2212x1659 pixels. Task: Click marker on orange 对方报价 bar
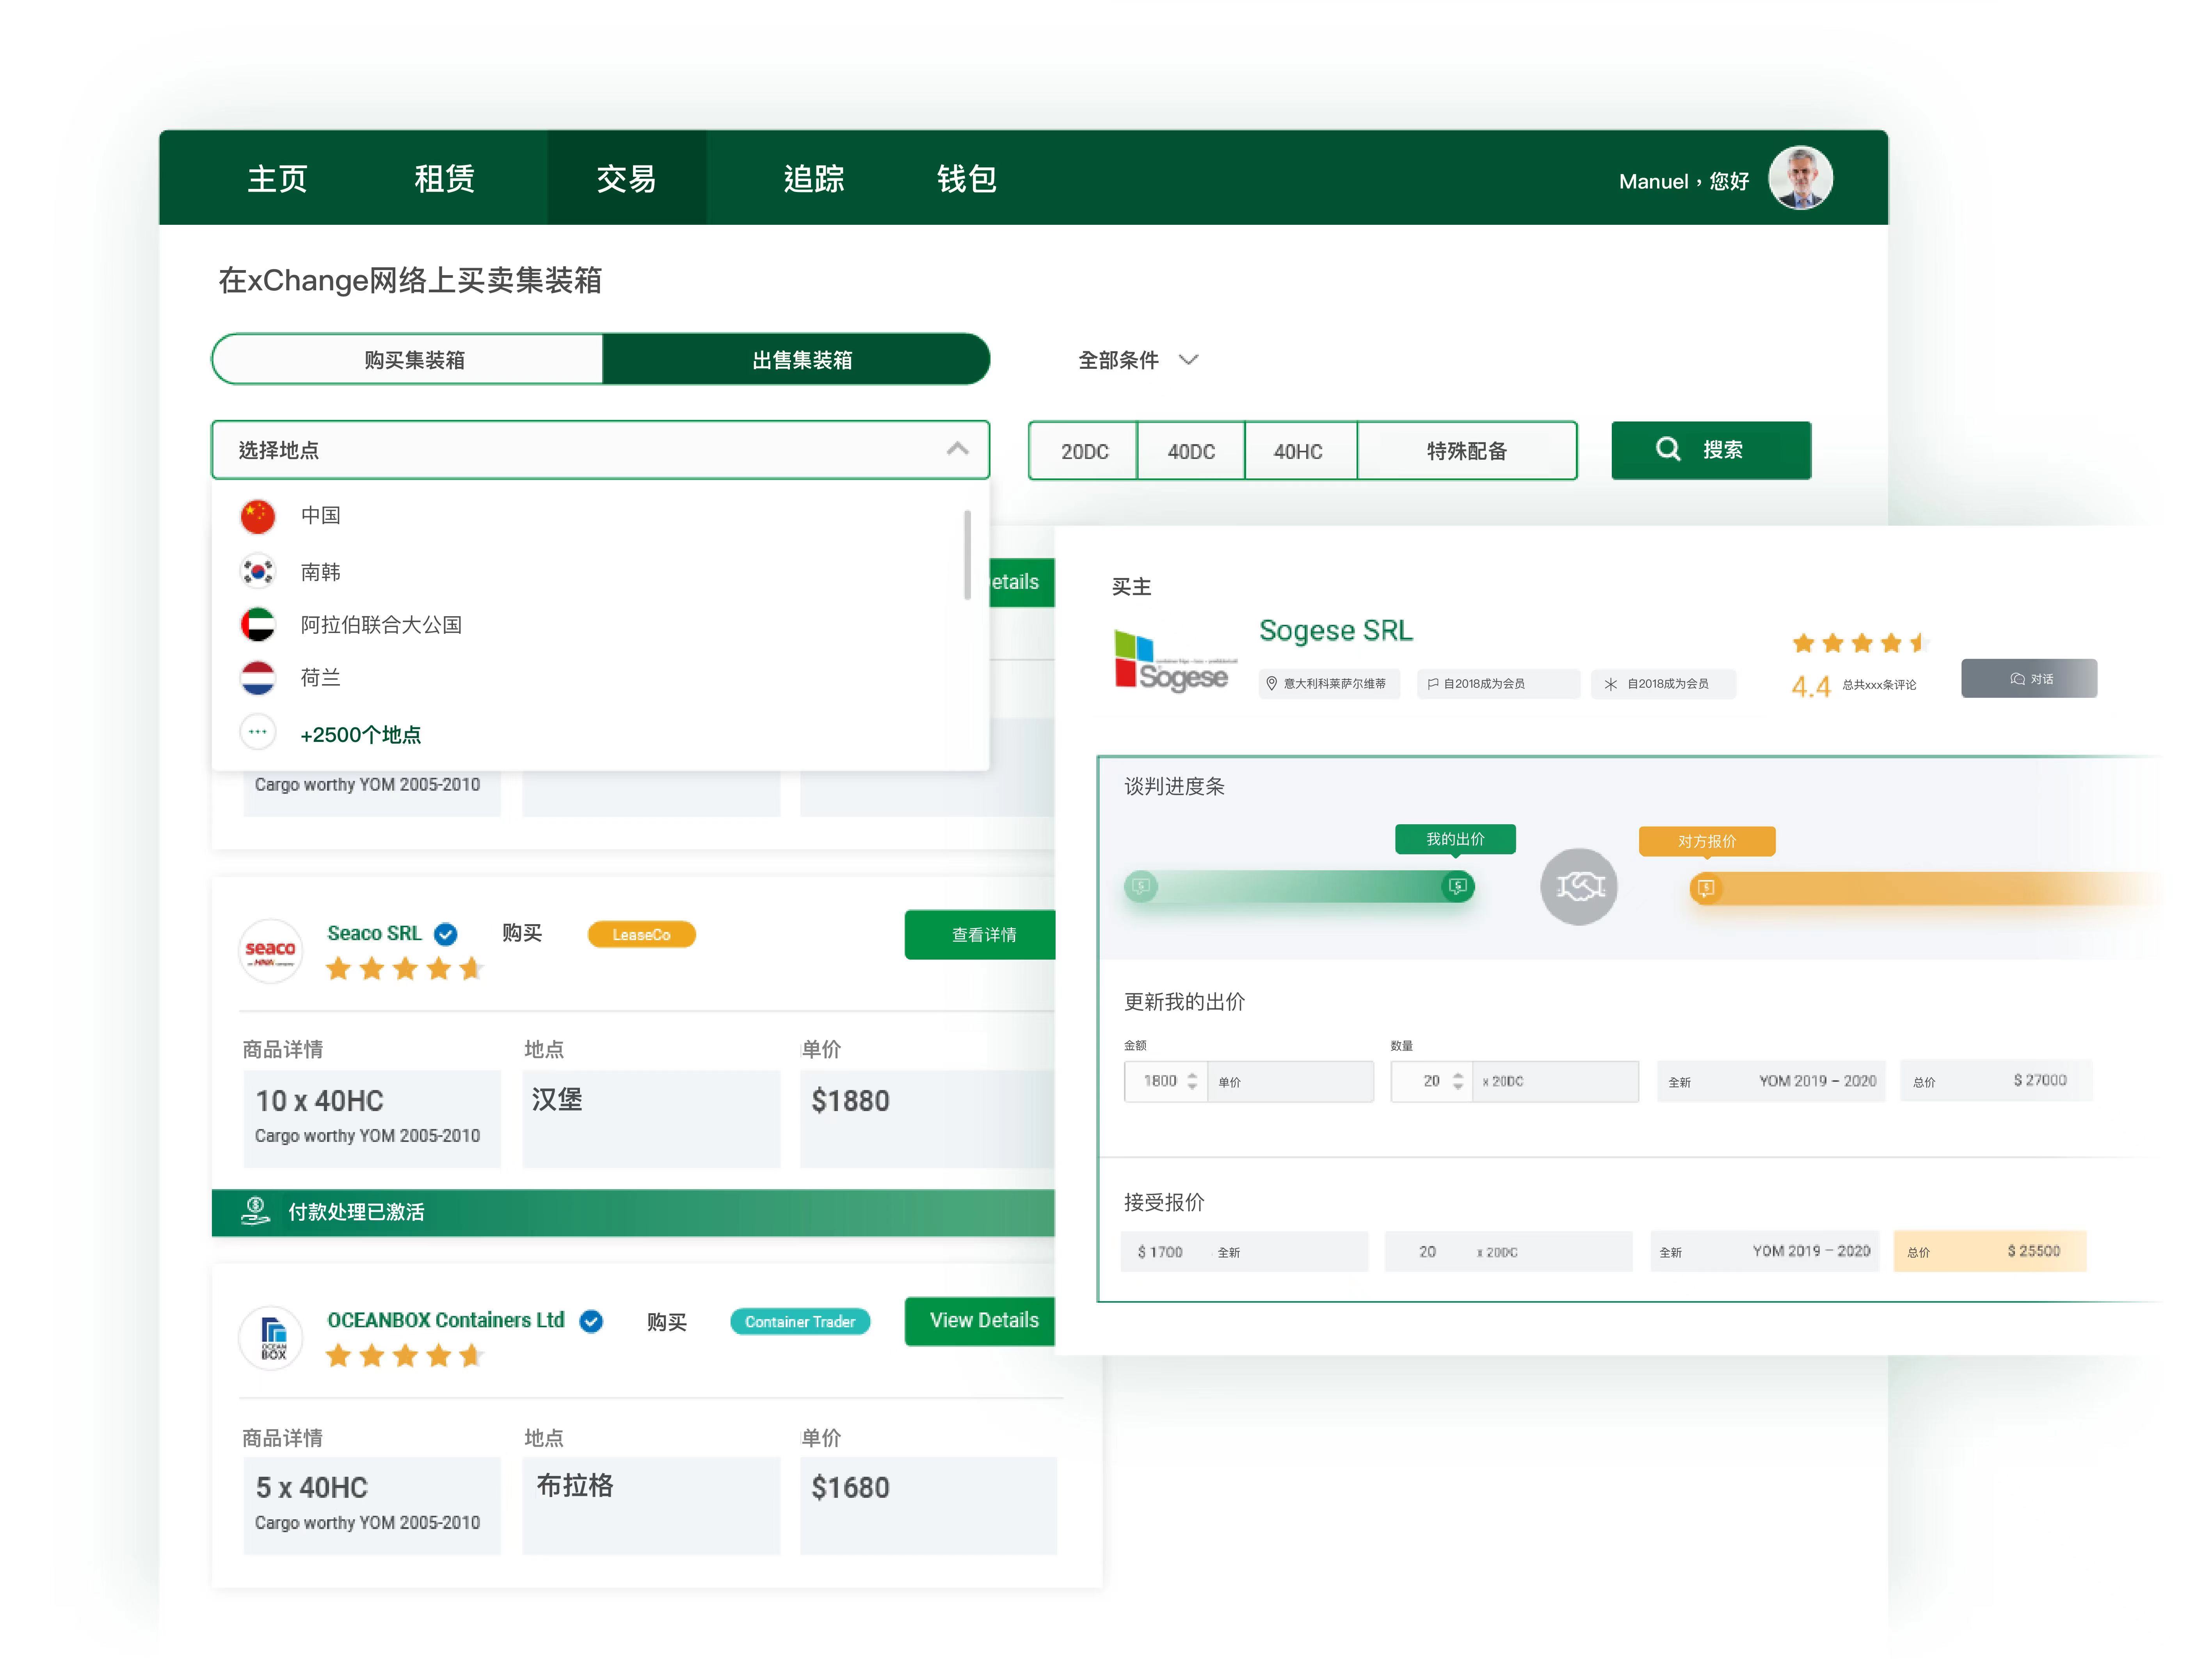point(1706,888)
